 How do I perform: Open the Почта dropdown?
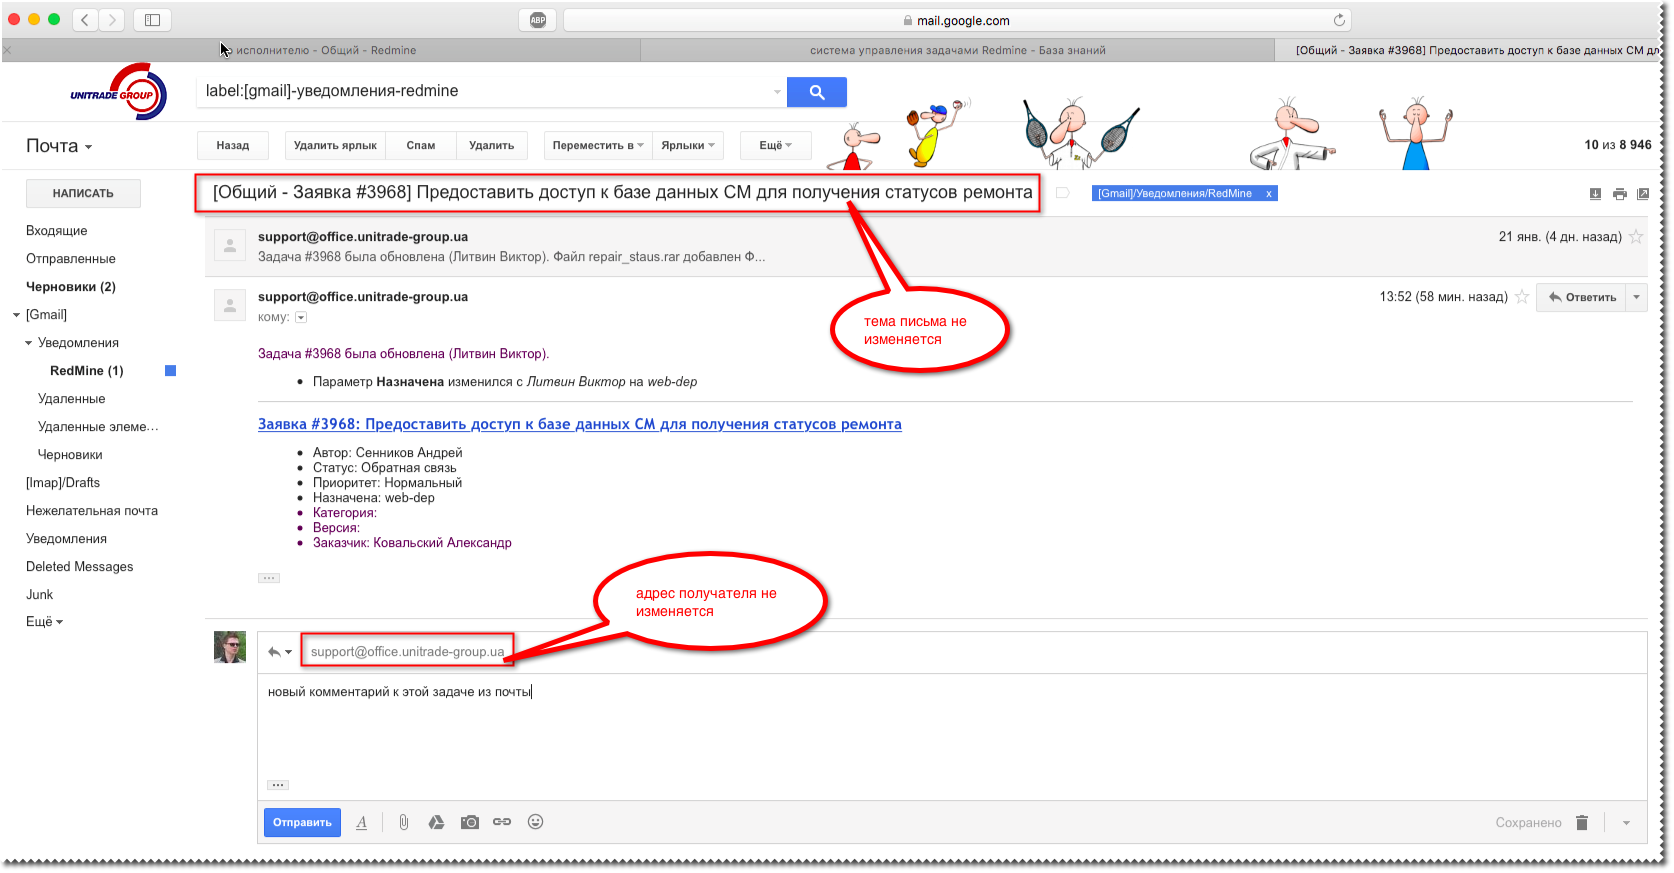[x=59, y=146]
